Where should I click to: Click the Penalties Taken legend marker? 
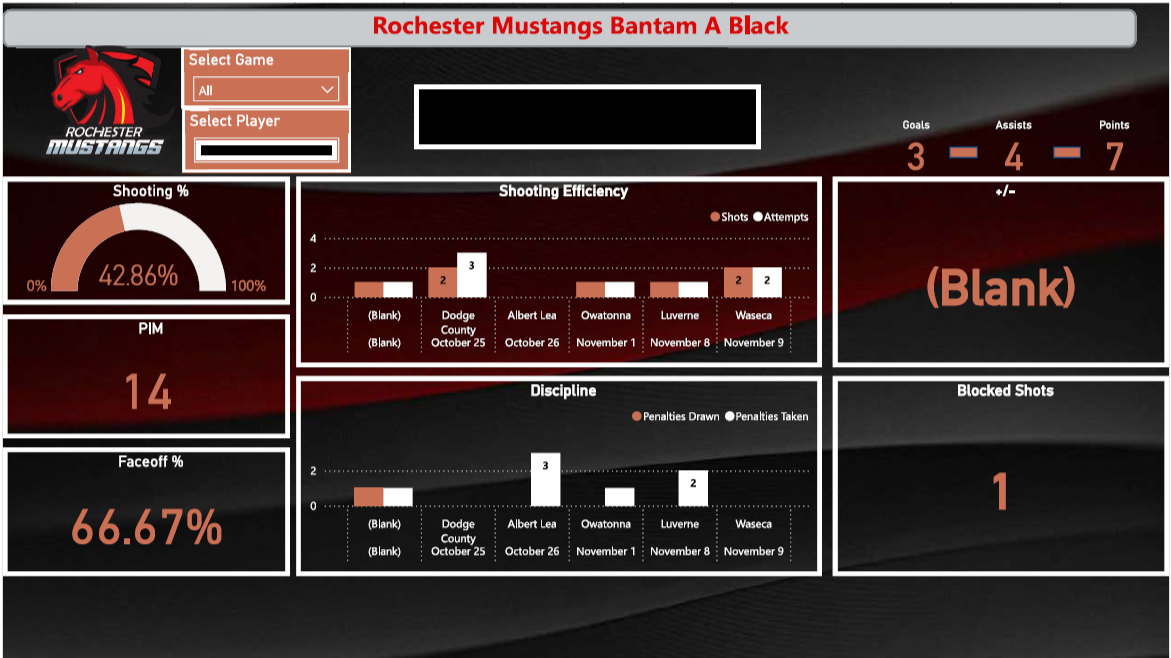pyautogui.click(x=730, y=416)
